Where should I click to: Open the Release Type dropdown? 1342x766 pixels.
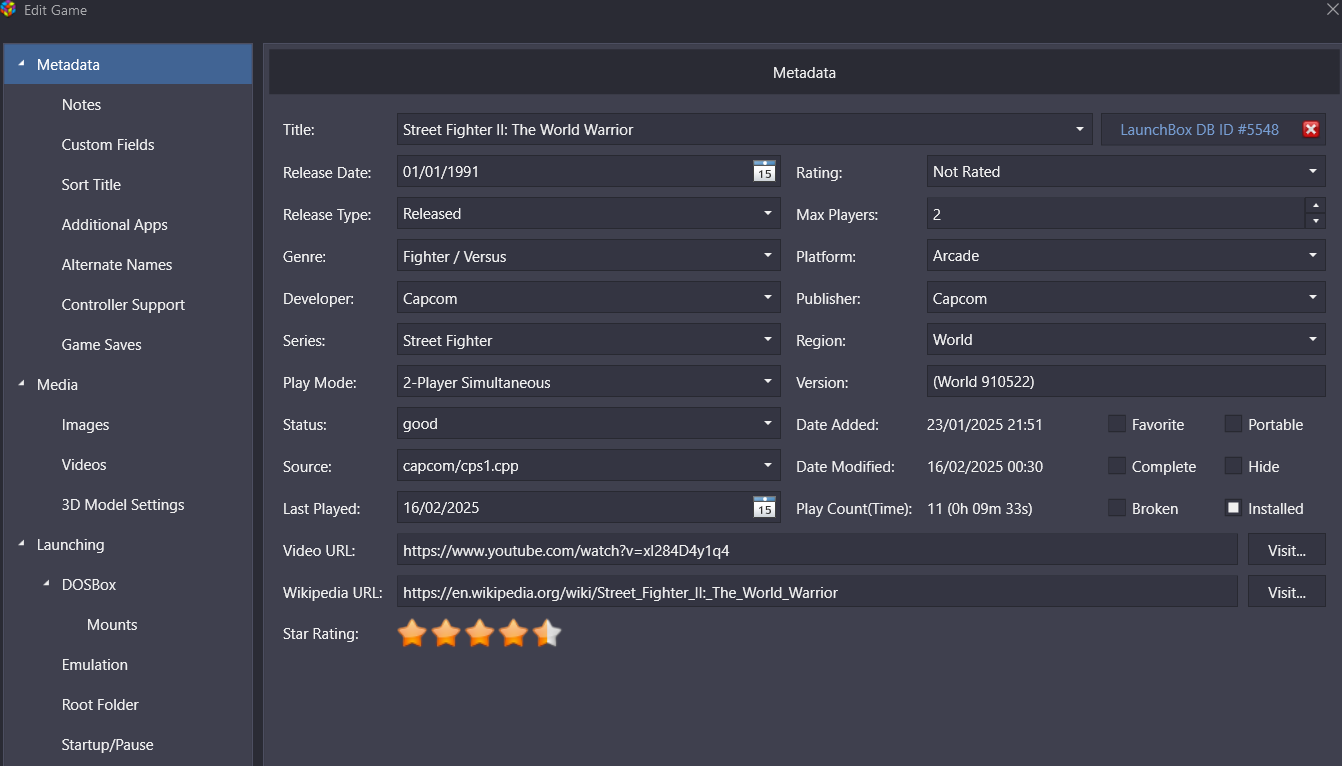coord(768,213)
